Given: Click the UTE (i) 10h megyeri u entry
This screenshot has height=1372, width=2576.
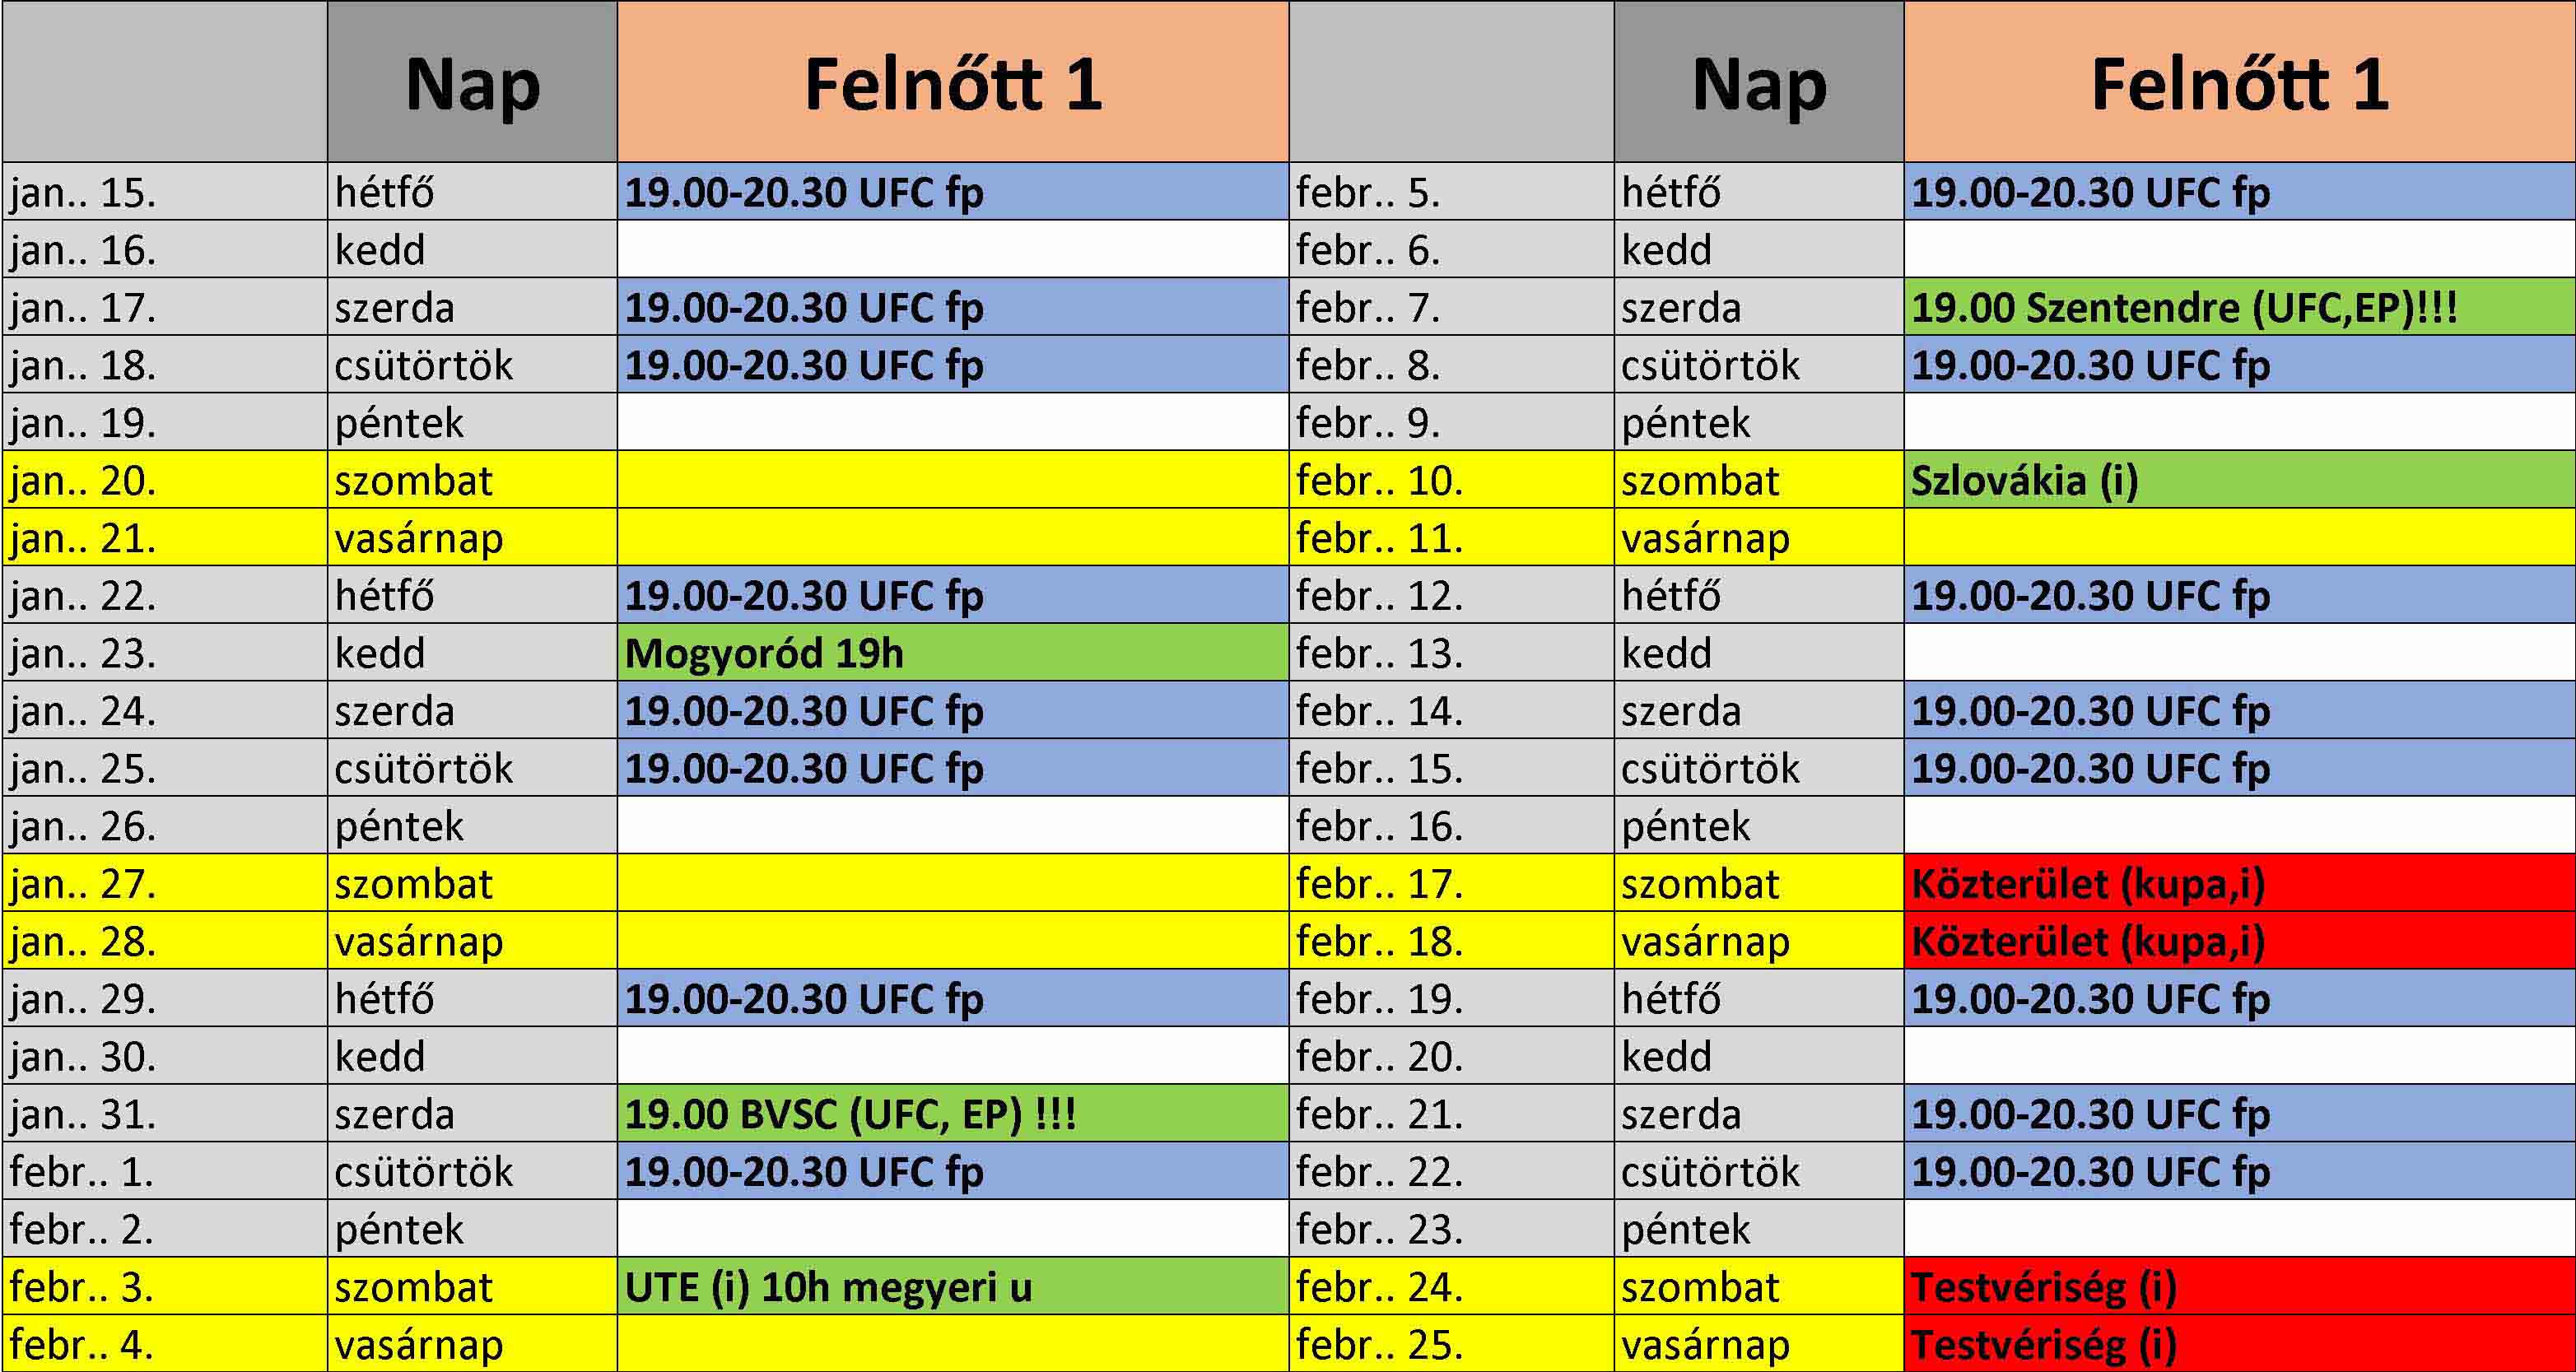Looking at the screenshot, I should point(952,1287).
